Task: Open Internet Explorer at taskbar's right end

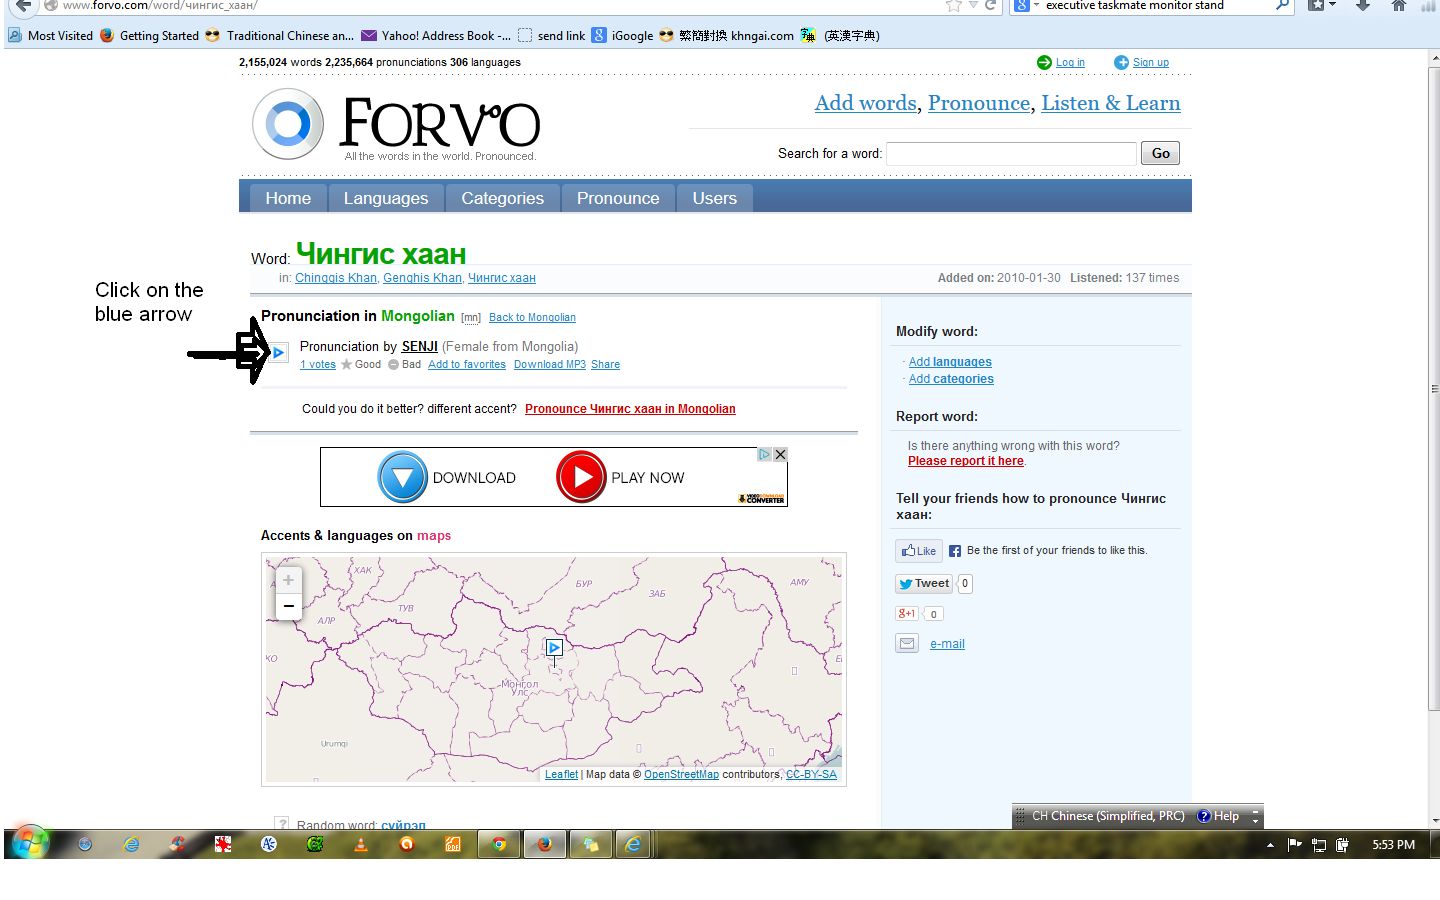Action: coord(633,844)
